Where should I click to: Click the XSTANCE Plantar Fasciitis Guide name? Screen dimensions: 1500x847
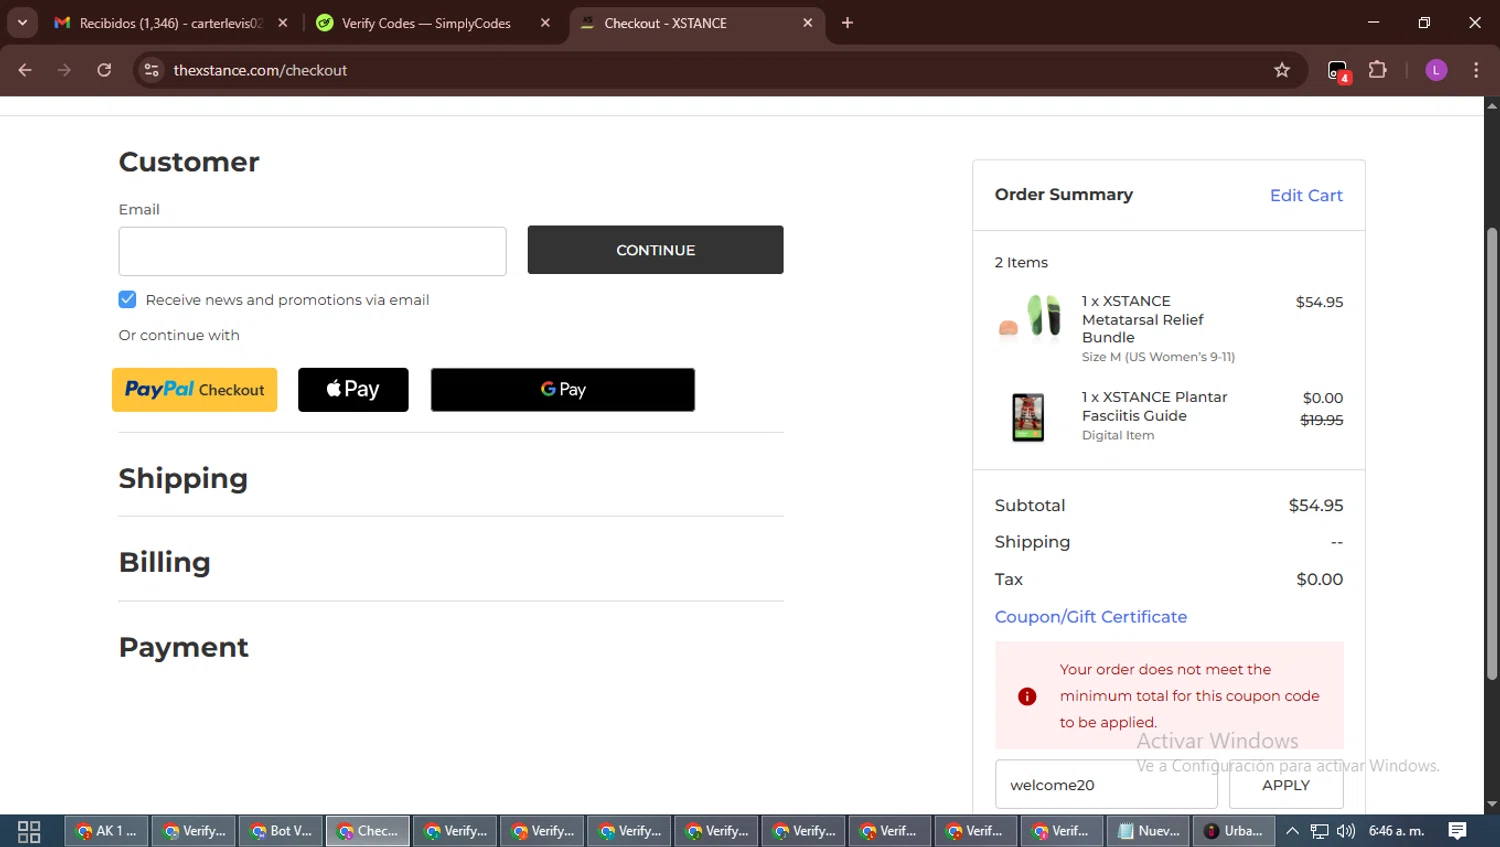[1154, 406]
